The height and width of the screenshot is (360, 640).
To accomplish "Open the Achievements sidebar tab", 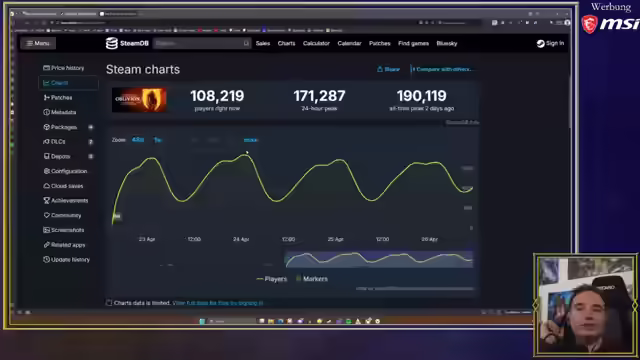I will [65, 200].
